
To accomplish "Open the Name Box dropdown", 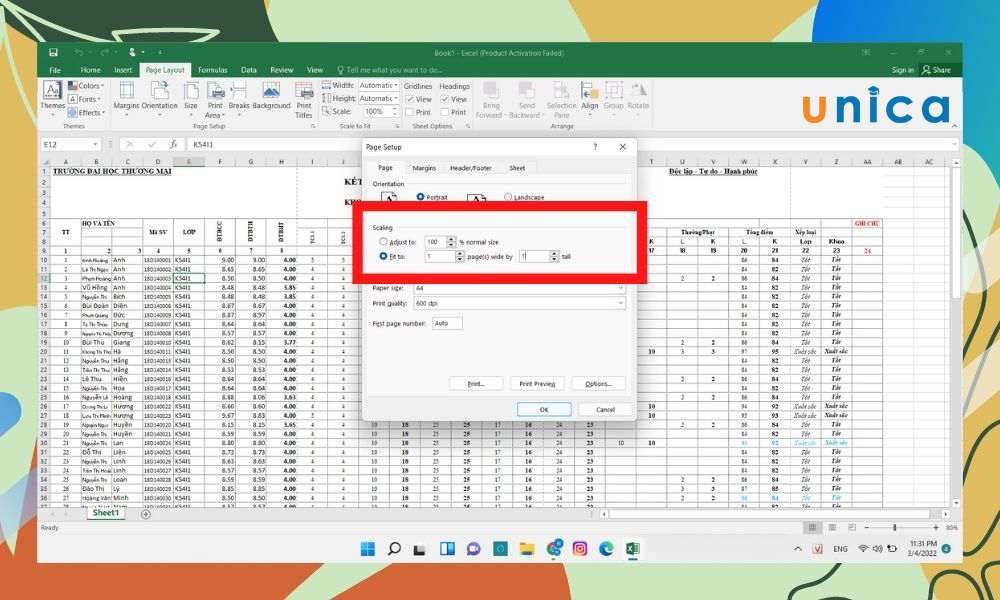I will 95,145.
